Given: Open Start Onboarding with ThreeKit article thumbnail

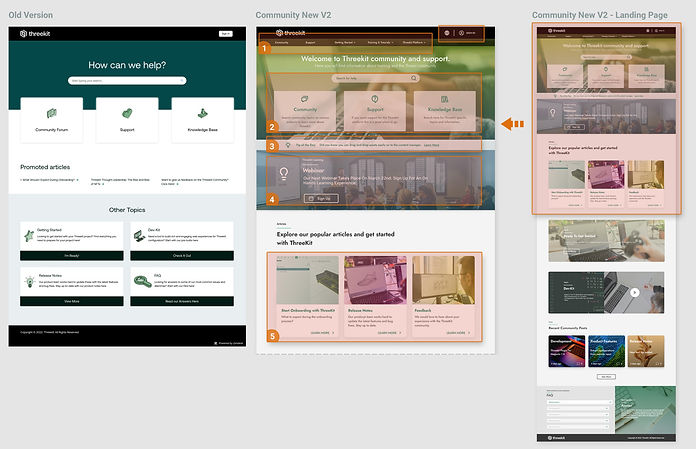Looking at the screenshot, I should click(308, 280).
